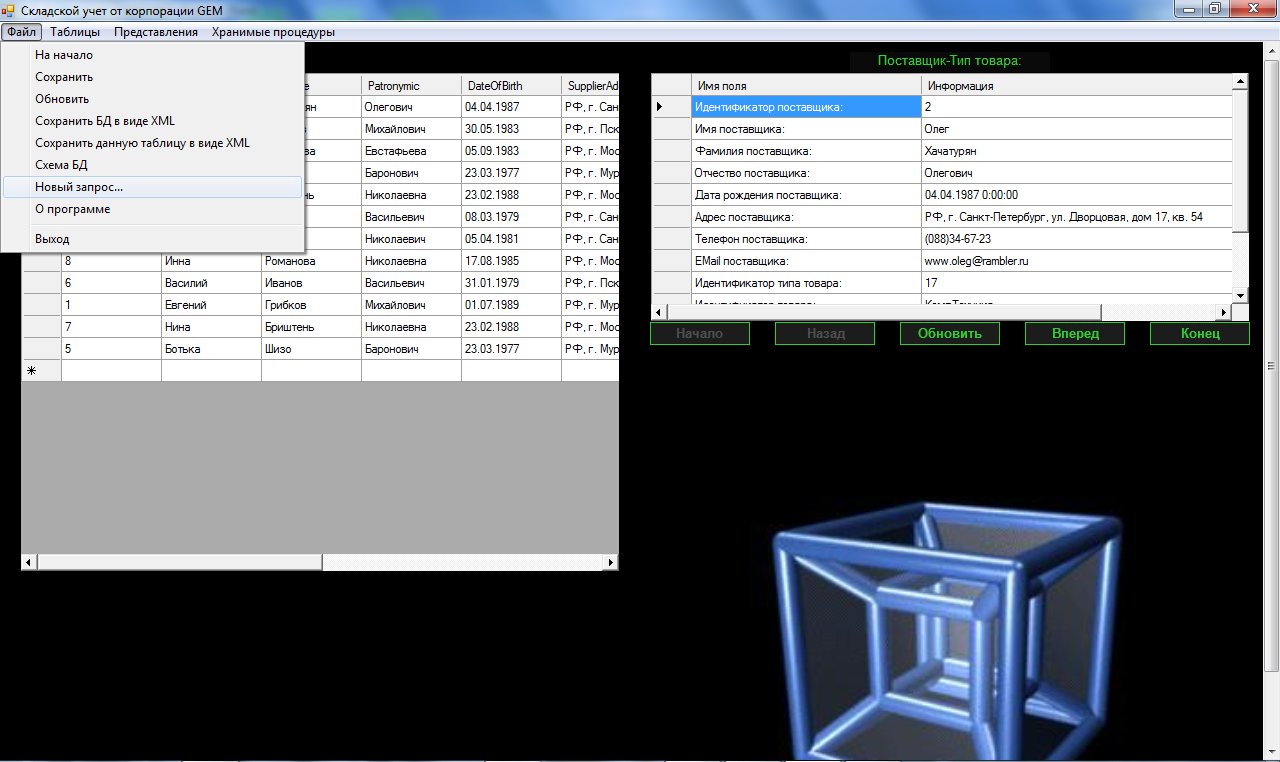This screenshot has width=1280, height=762.
Task: Click the 'Имя поля' column header
Action: point(805,86)
